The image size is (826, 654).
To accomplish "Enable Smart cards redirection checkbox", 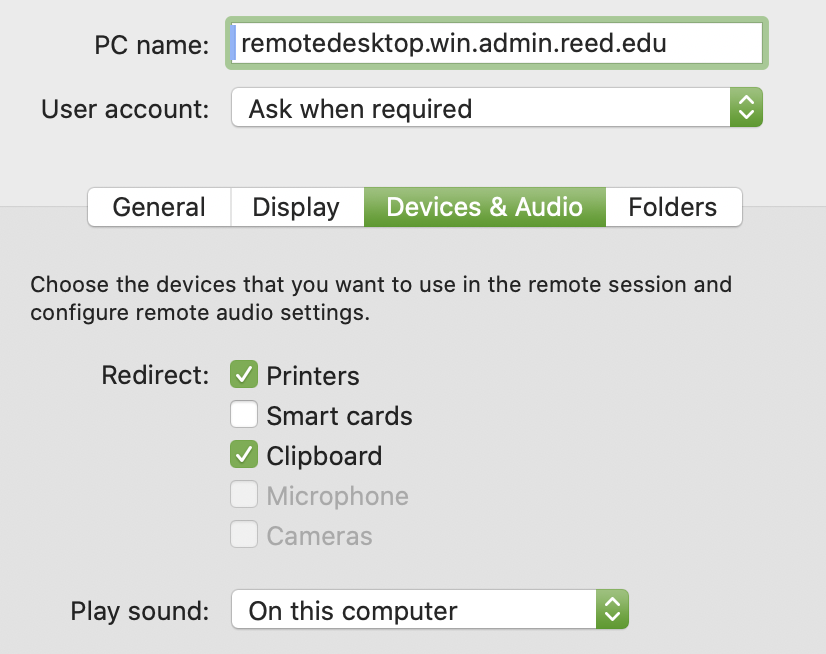I will click(x=244, y=415).
